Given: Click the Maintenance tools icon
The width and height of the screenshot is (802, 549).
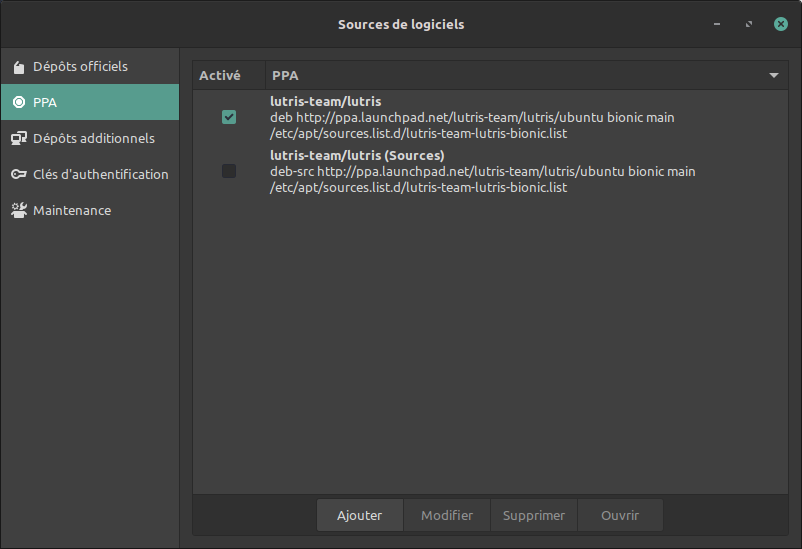Looking at the screenshot, I should coord(18,210).
